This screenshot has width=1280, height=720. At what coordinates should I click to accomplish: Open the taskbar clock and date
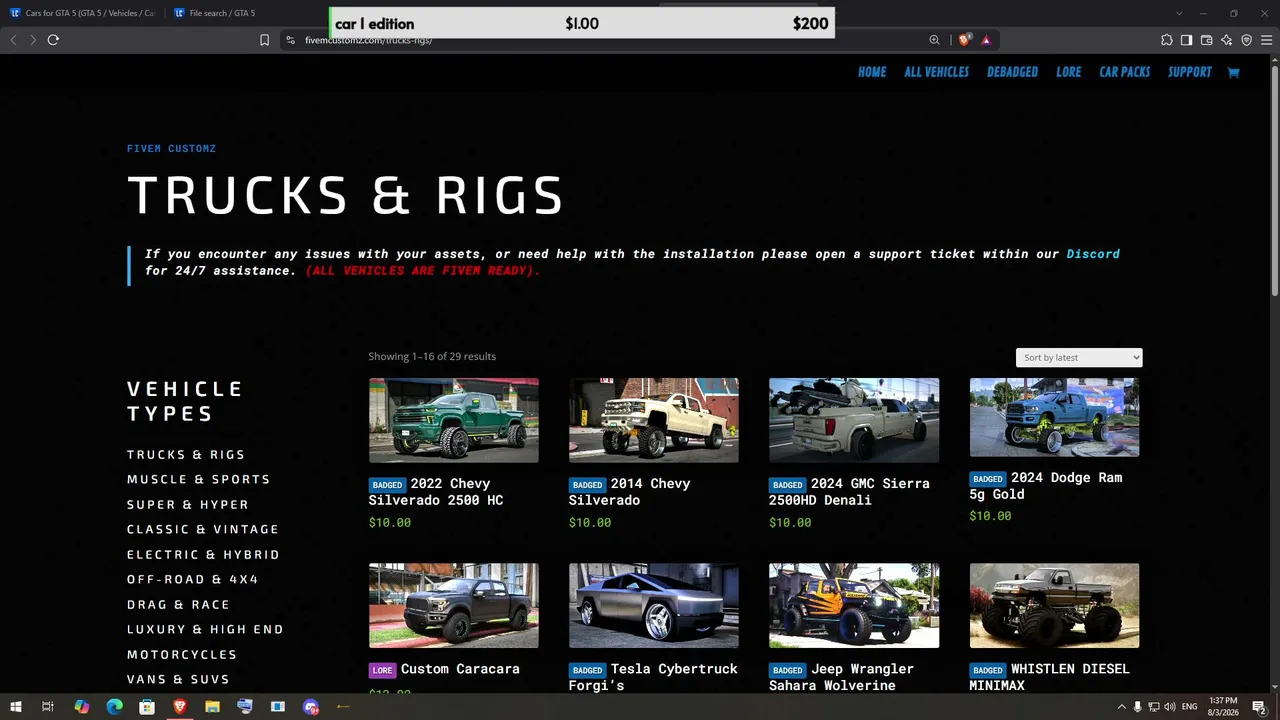click(1223, 707)
